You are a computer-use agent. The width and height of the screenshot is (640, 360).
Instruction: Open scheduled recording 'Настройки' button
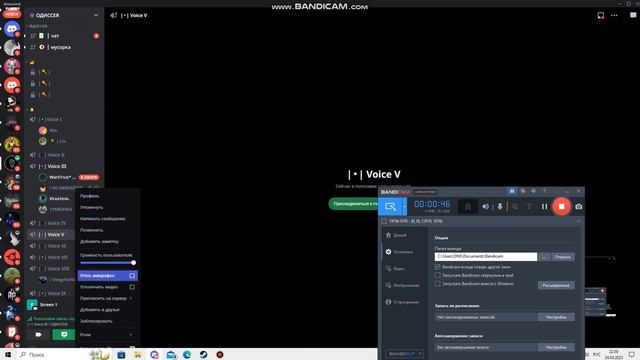point(556,317)
